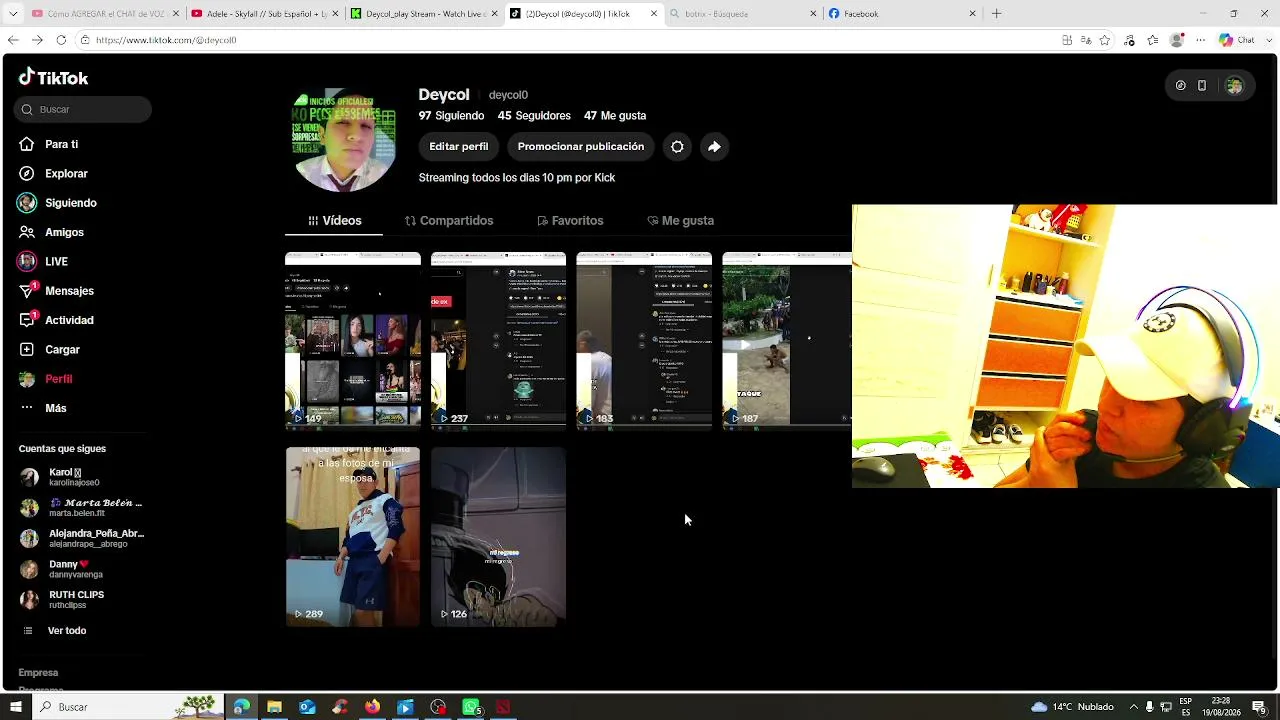Click the share profile arrow icon
The image size is (1280, 720).
[714, 146]
